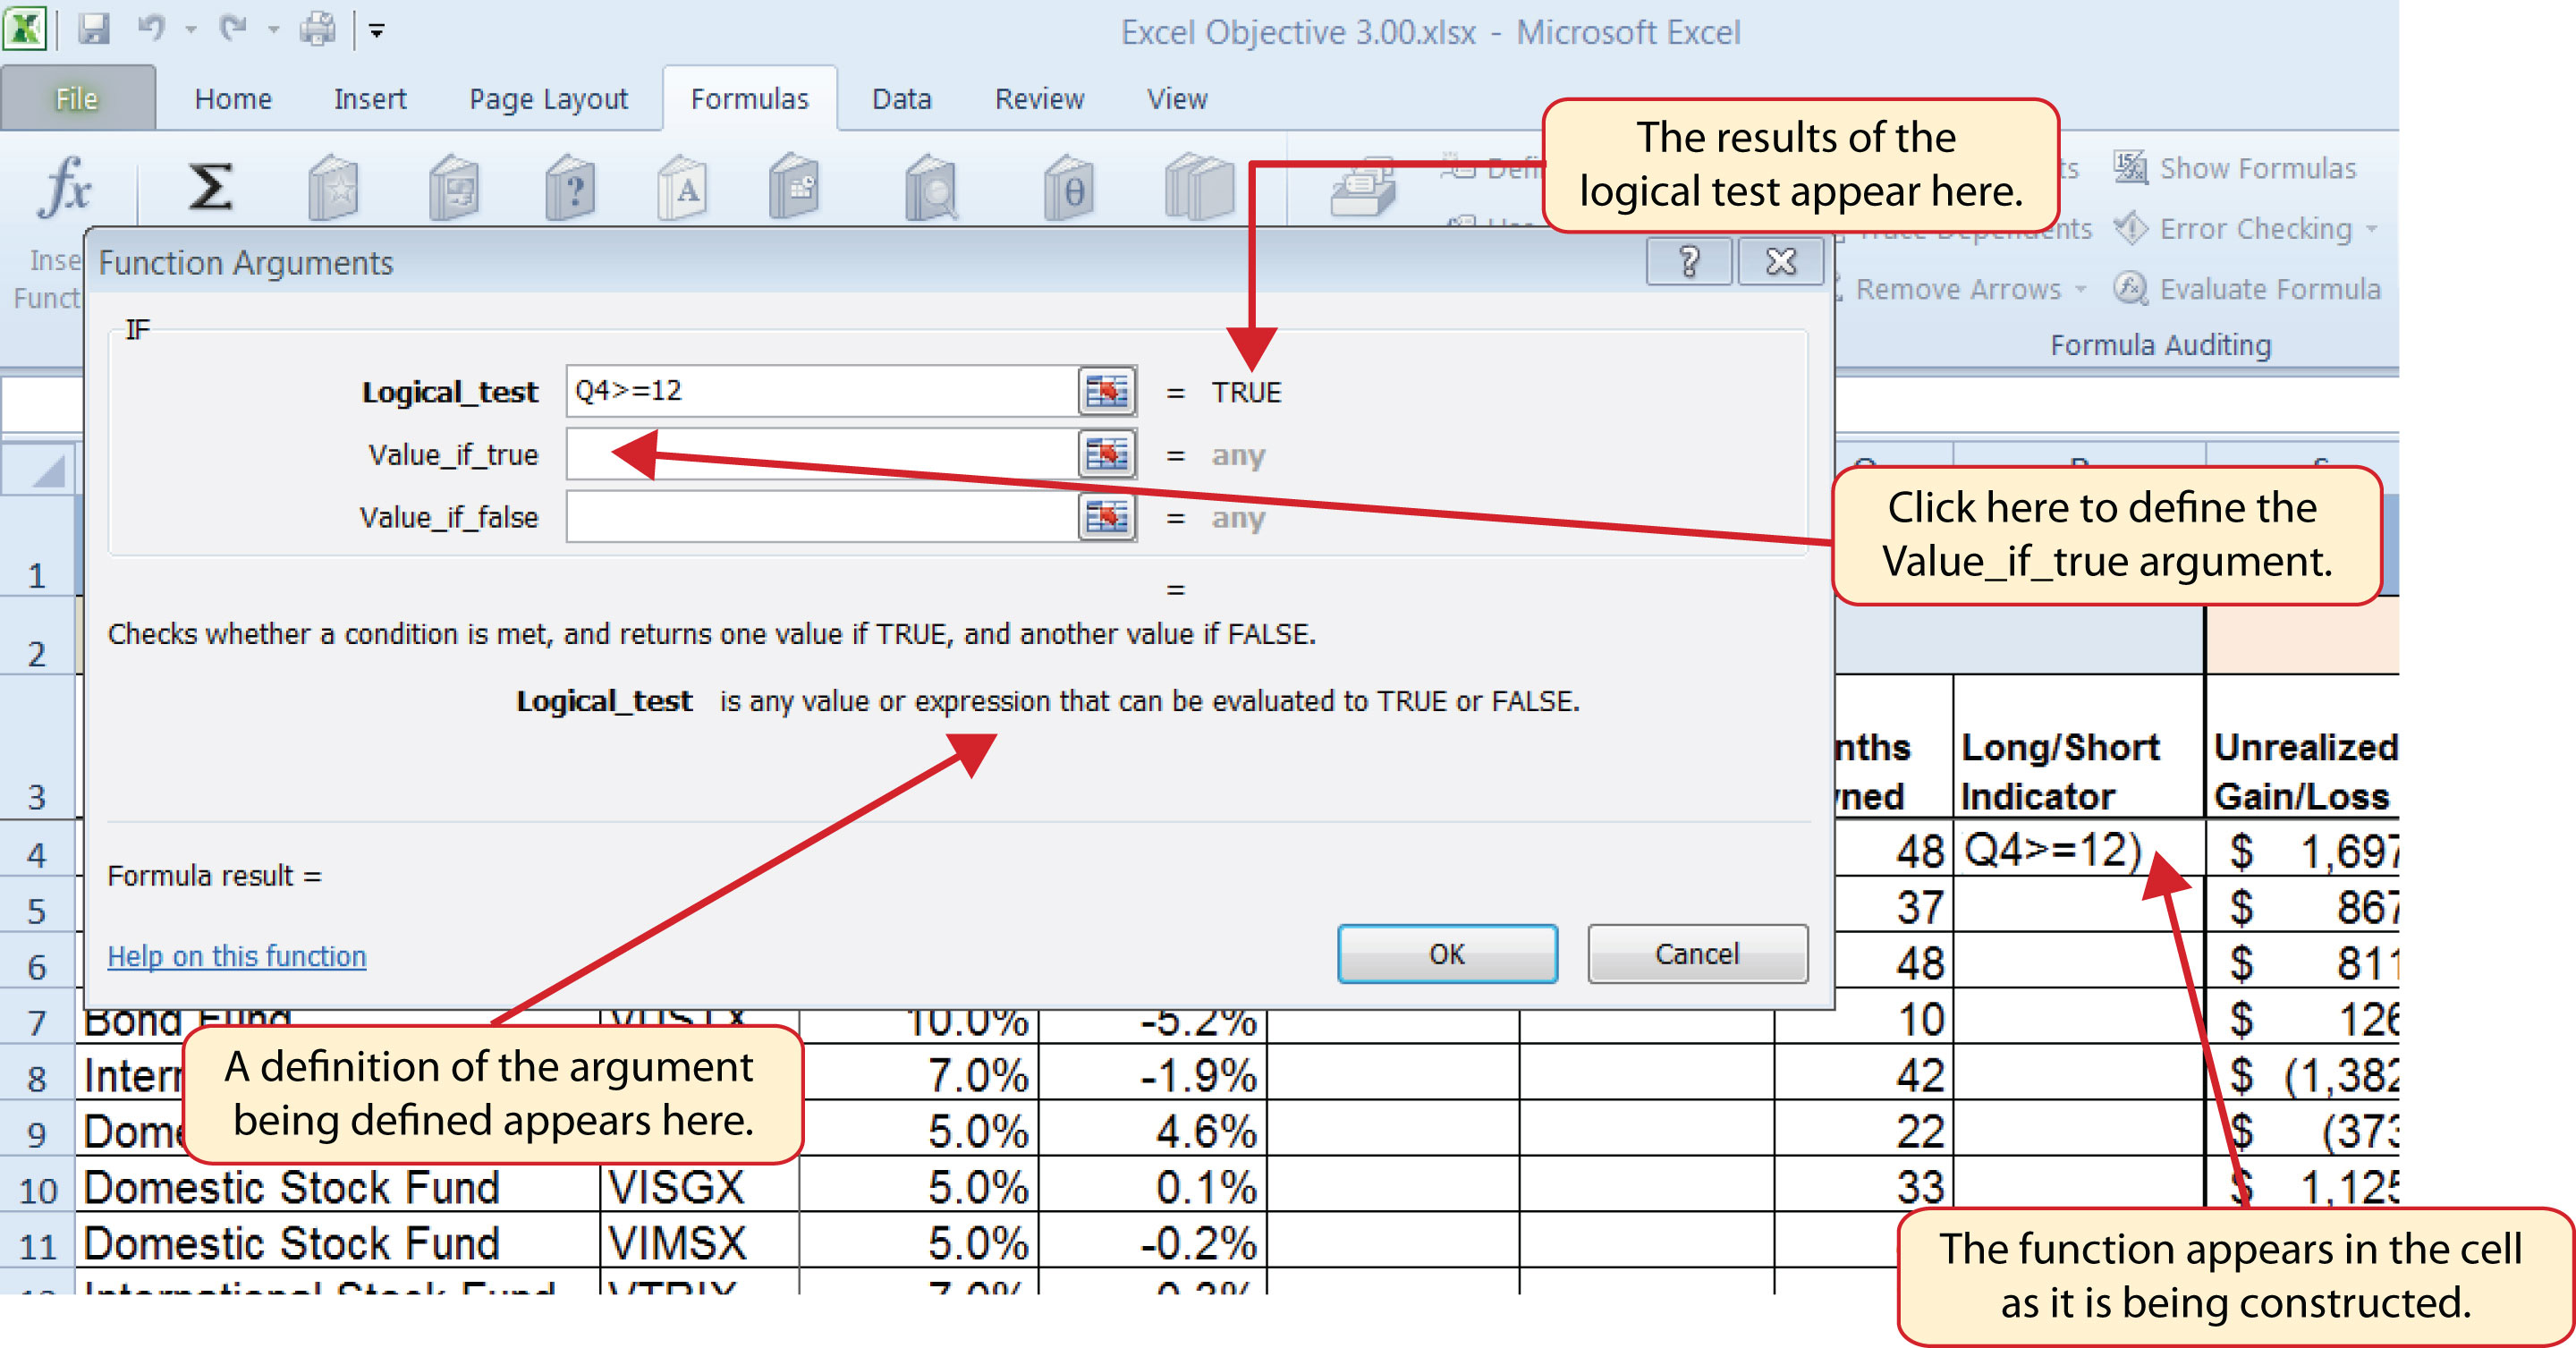This screenshot has height=1348, width=2576.
Task: Open the Math & Trig functions icon
Action: pyautogui.click(x=1068, y=186)
